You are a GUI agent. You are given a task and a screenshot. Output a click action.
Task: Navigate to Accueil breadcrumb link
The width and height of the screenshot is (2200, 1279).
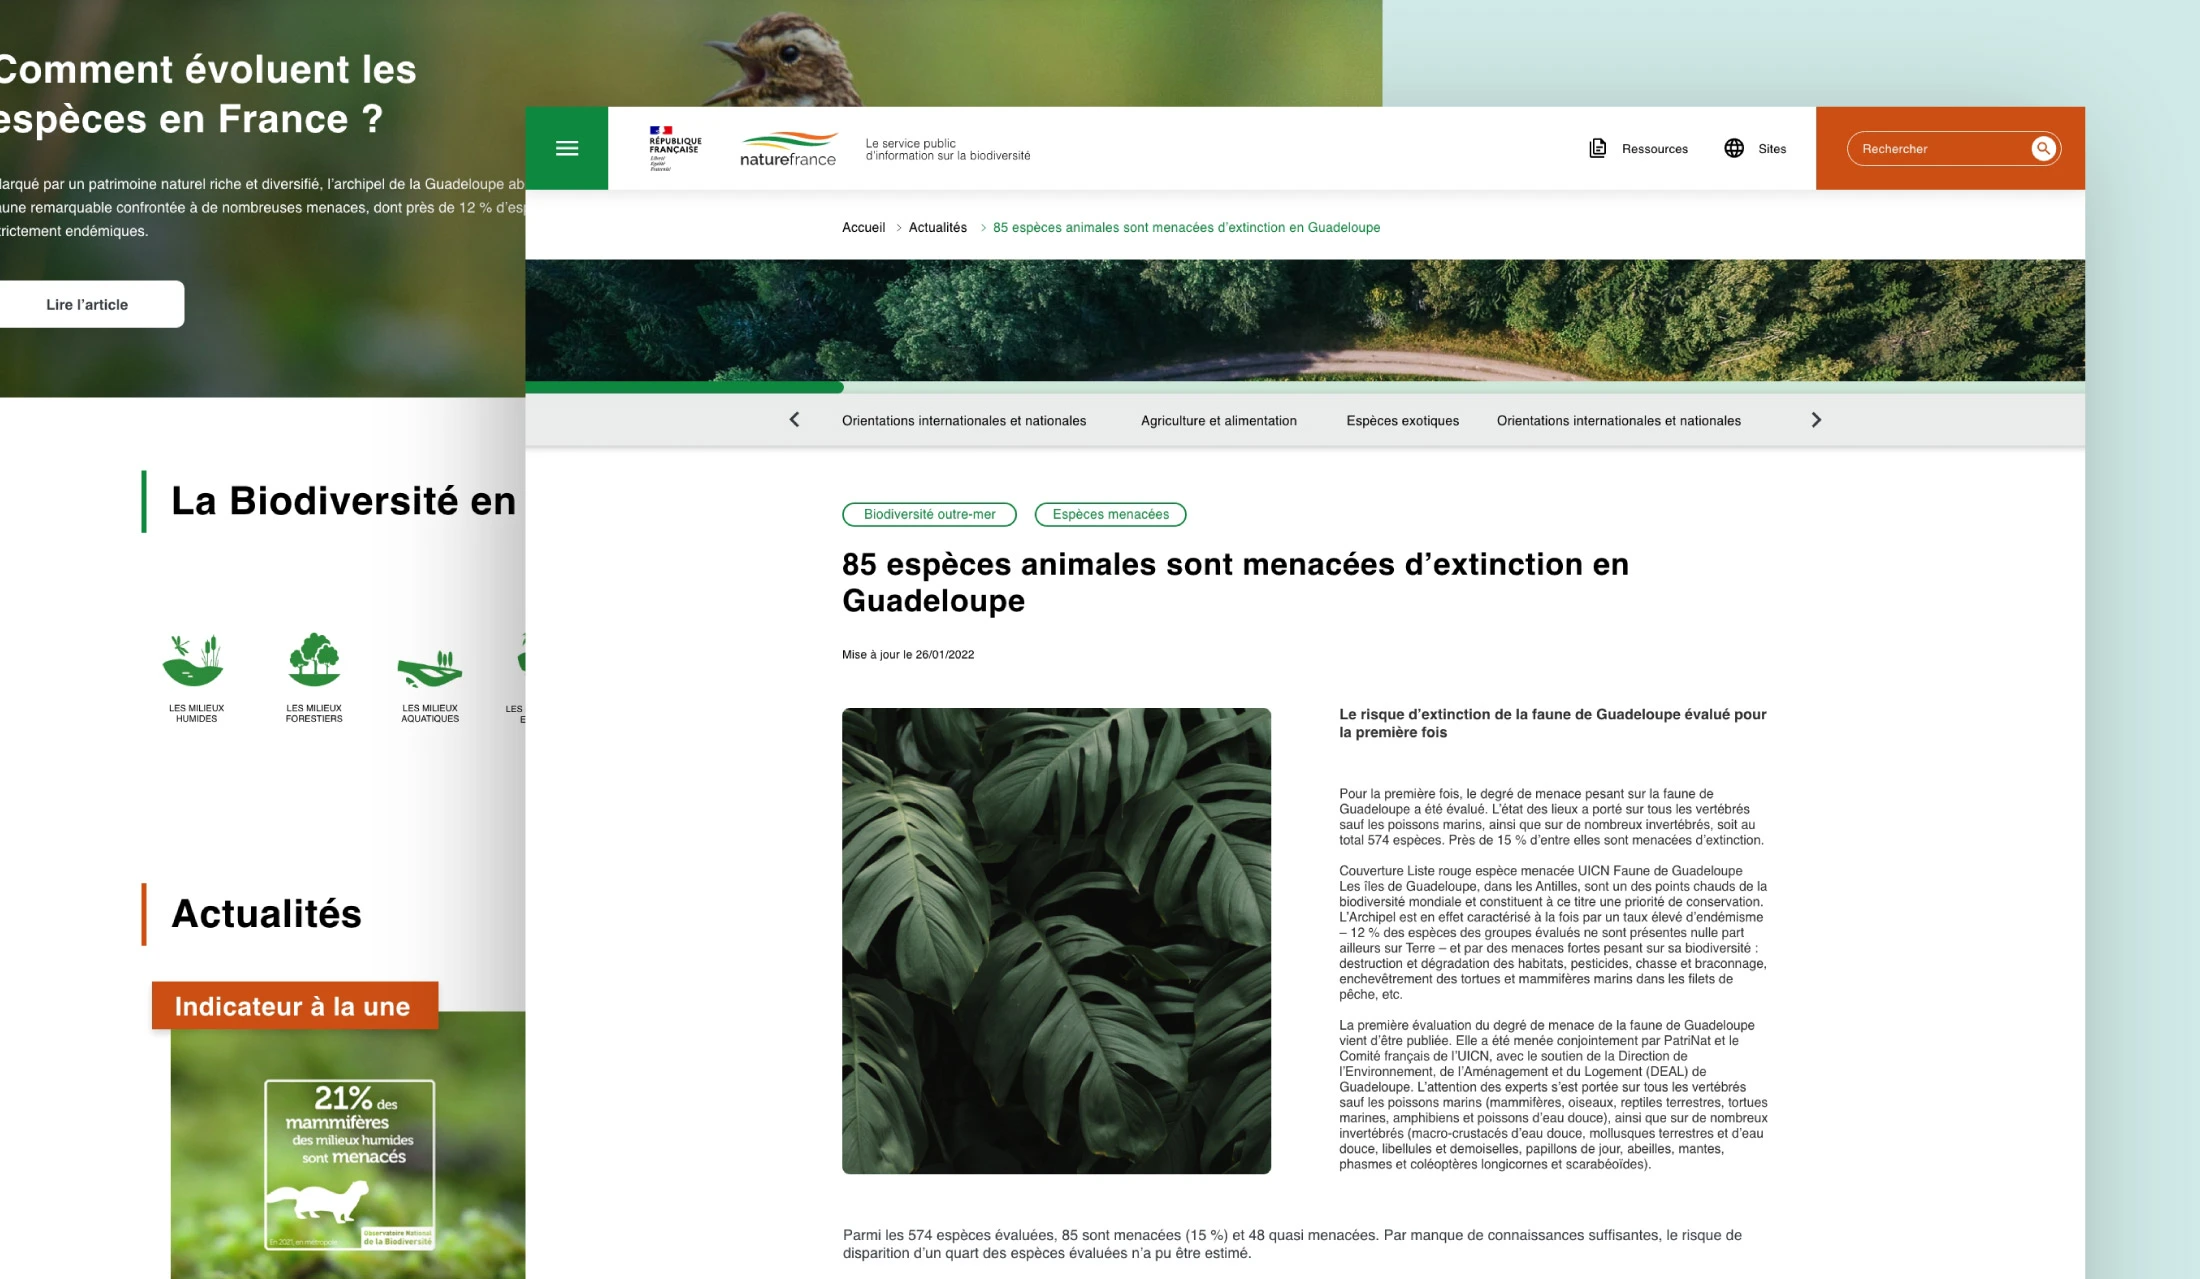tap(866, 227)
